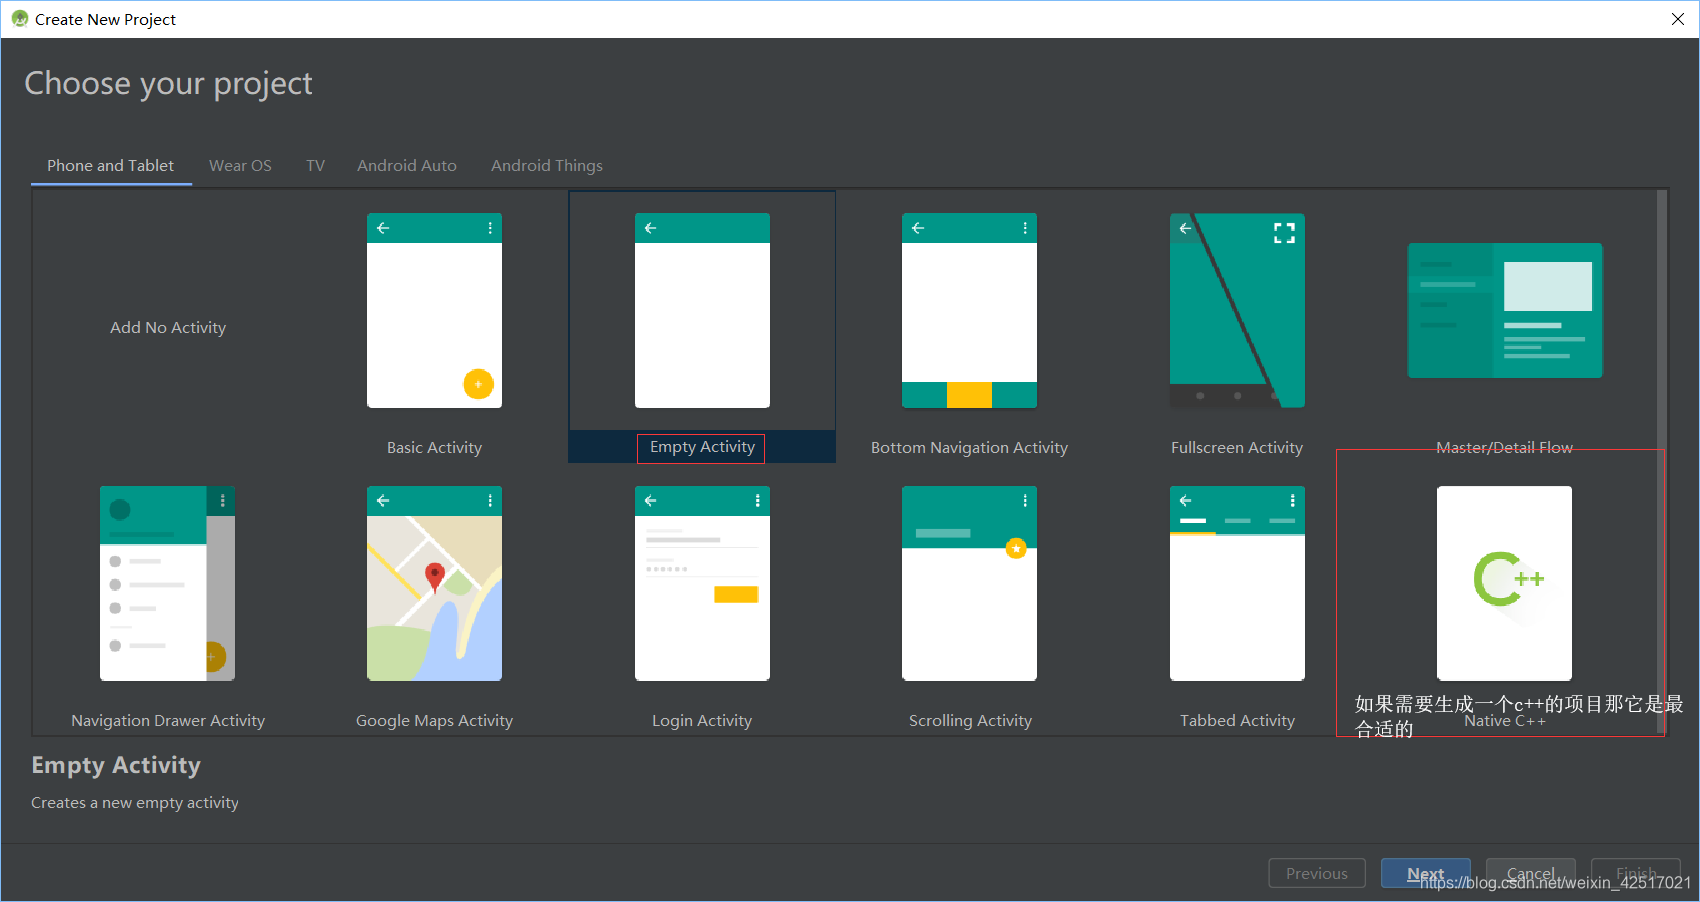Select the Navigation Drawer Activity thumbnail
The image size is (1700, 902).
click(x=167, y=583)
